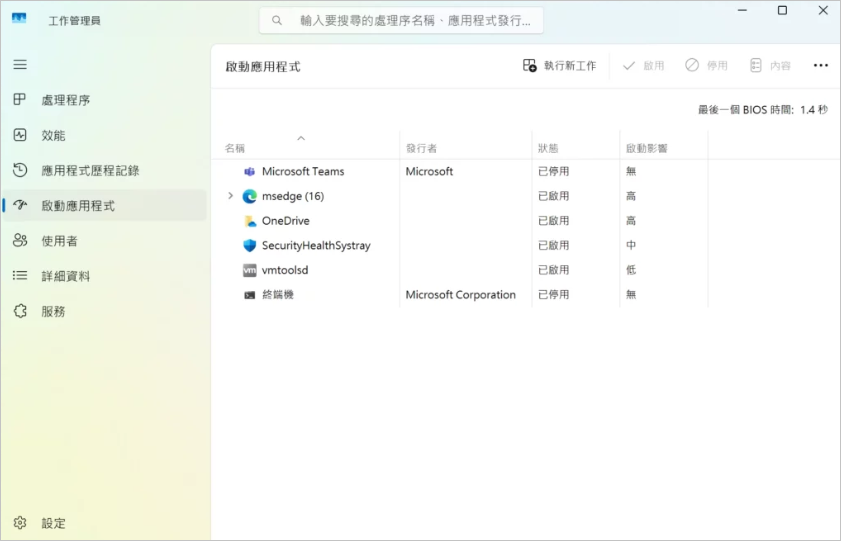Click 高 impact of msedge
The width and height of the screenshot is (841, 541).
(631, 196)
